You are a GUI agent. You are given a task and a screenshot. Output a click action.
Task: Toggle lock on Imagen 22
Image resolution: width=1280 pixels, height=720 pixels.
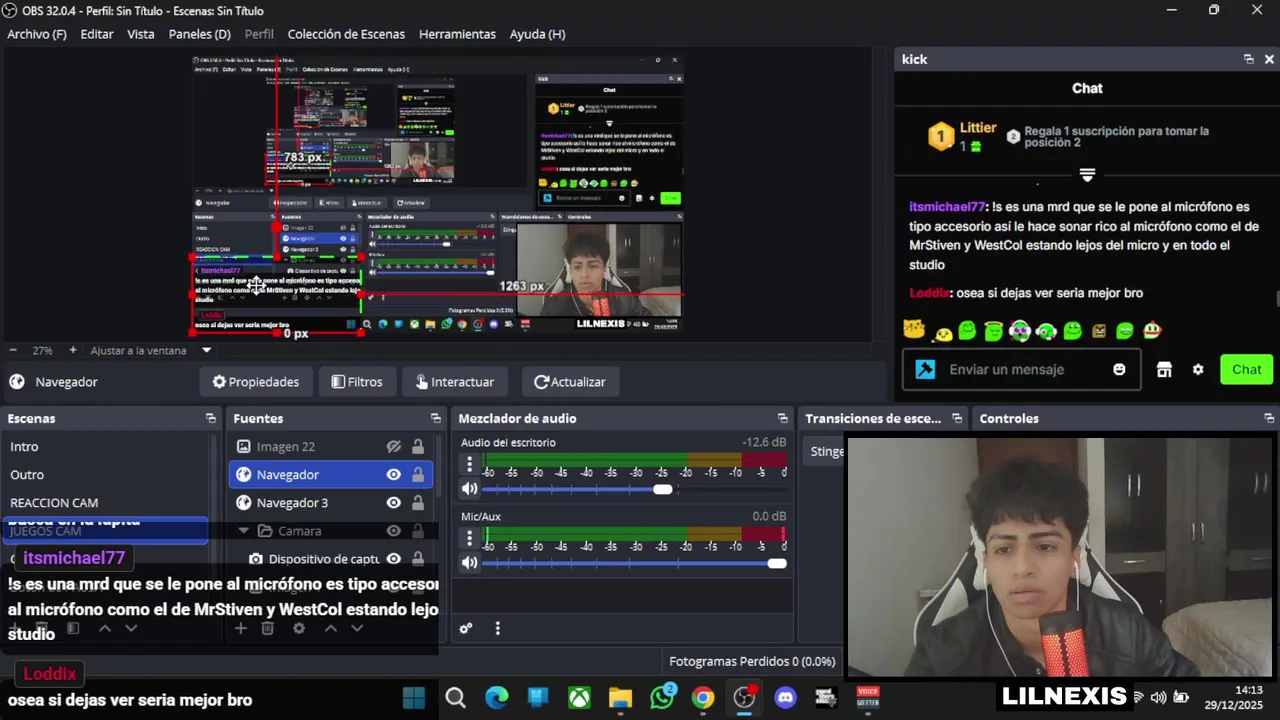[418, 447]
